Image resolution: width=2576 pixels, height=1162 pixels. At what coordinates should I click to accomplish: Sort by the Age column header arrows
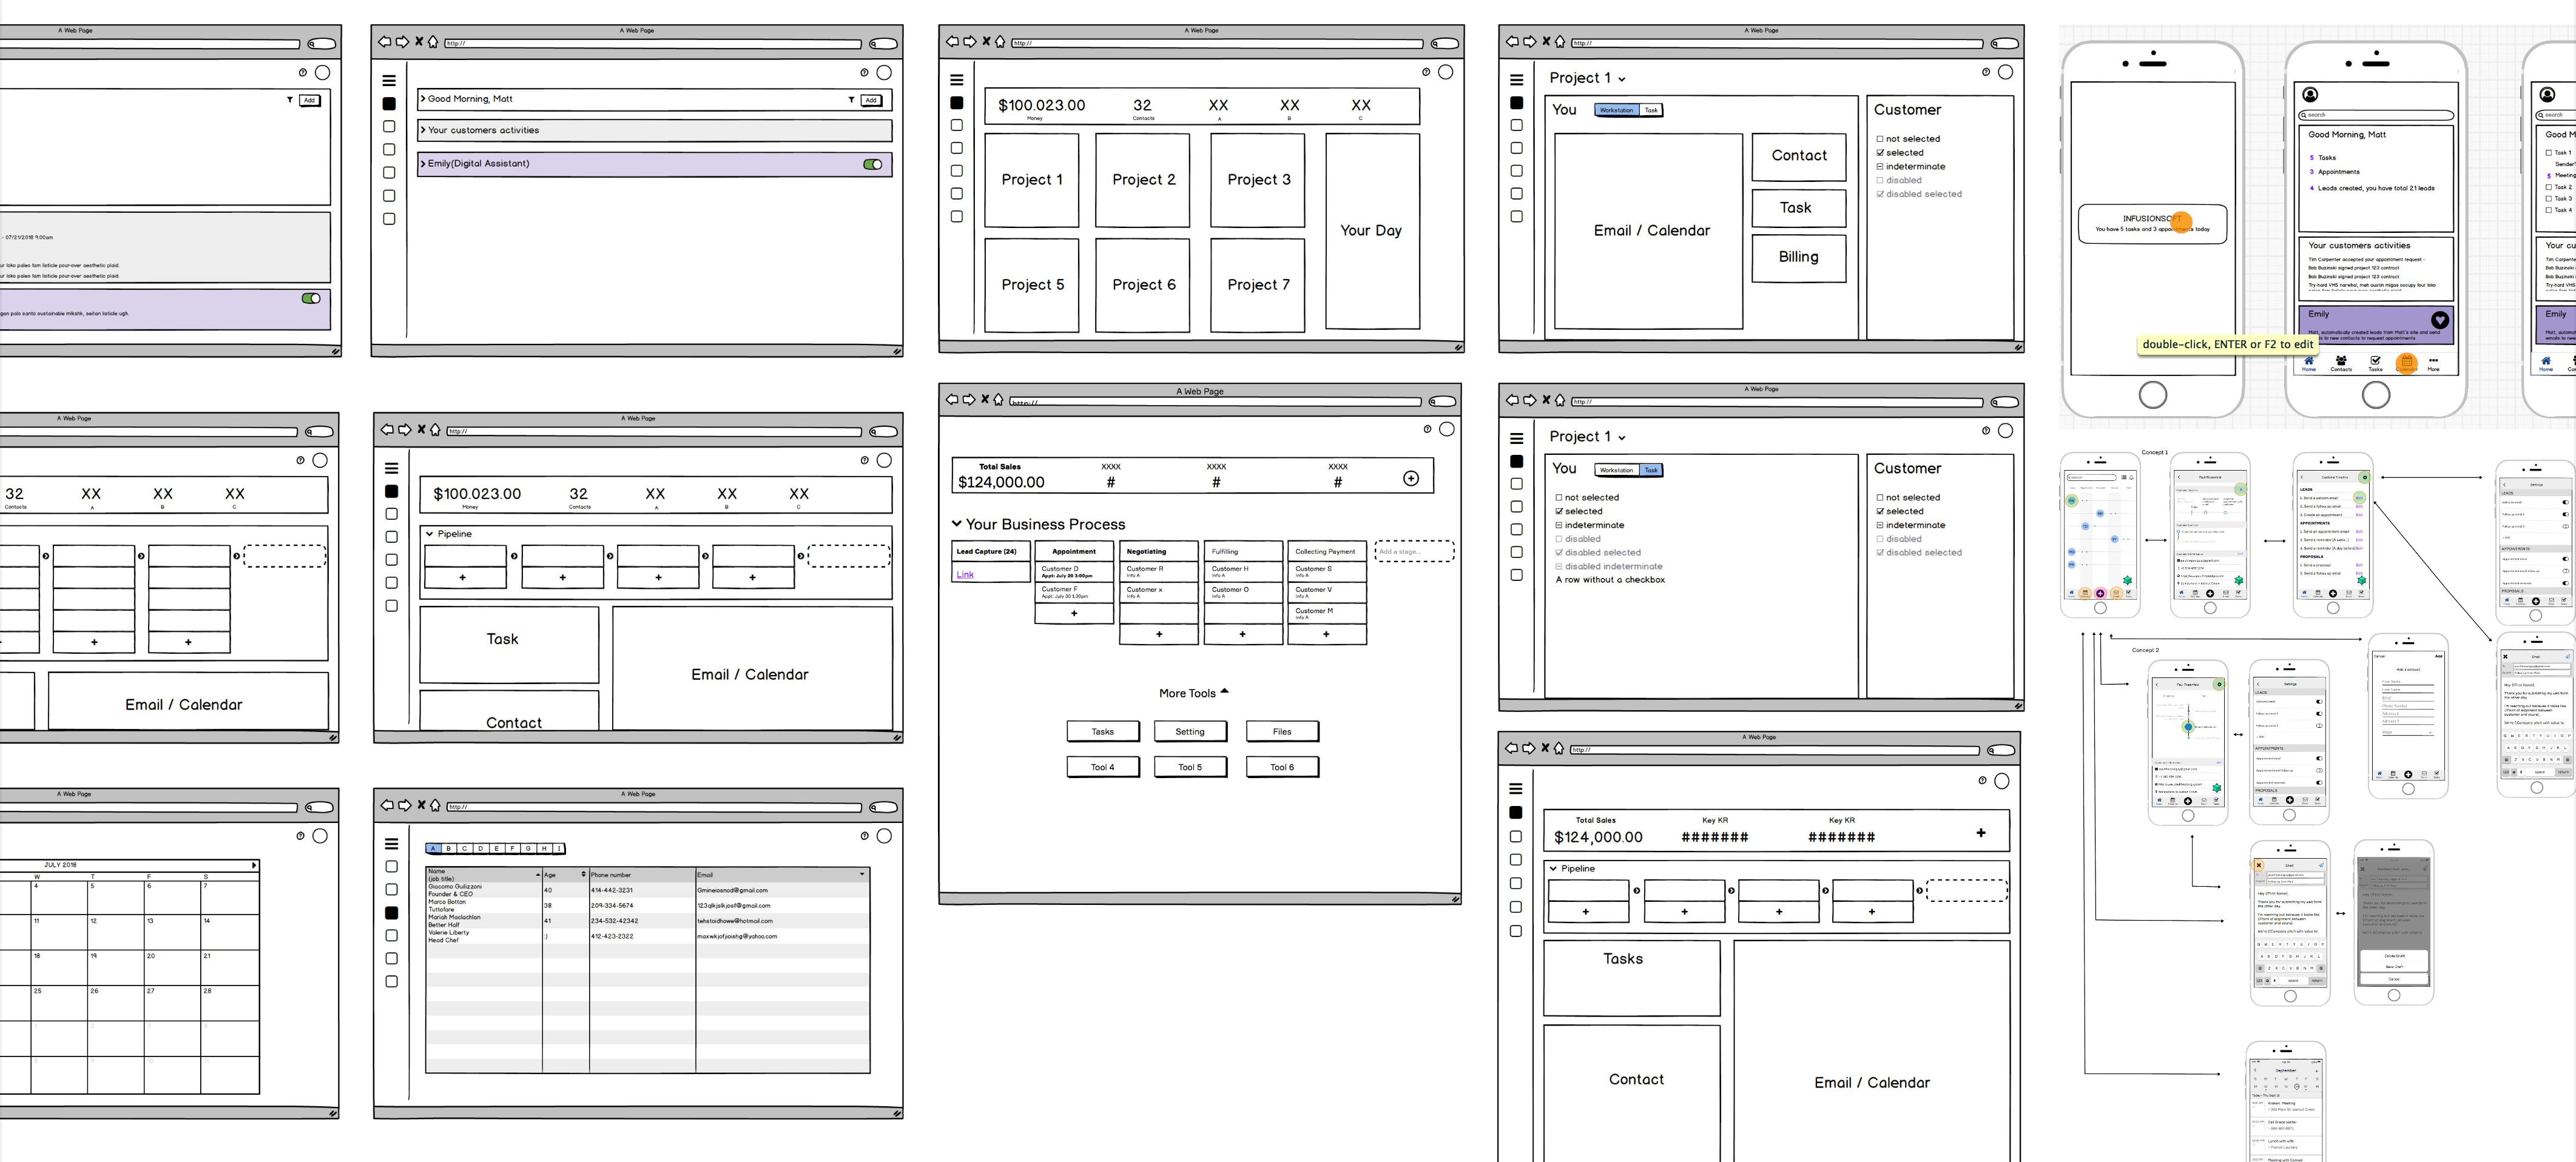[584, 874]
